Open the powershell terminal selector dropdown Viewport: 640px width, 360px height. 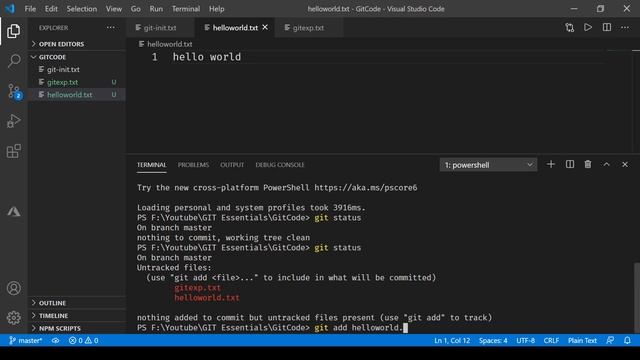(x=488, y=165)
